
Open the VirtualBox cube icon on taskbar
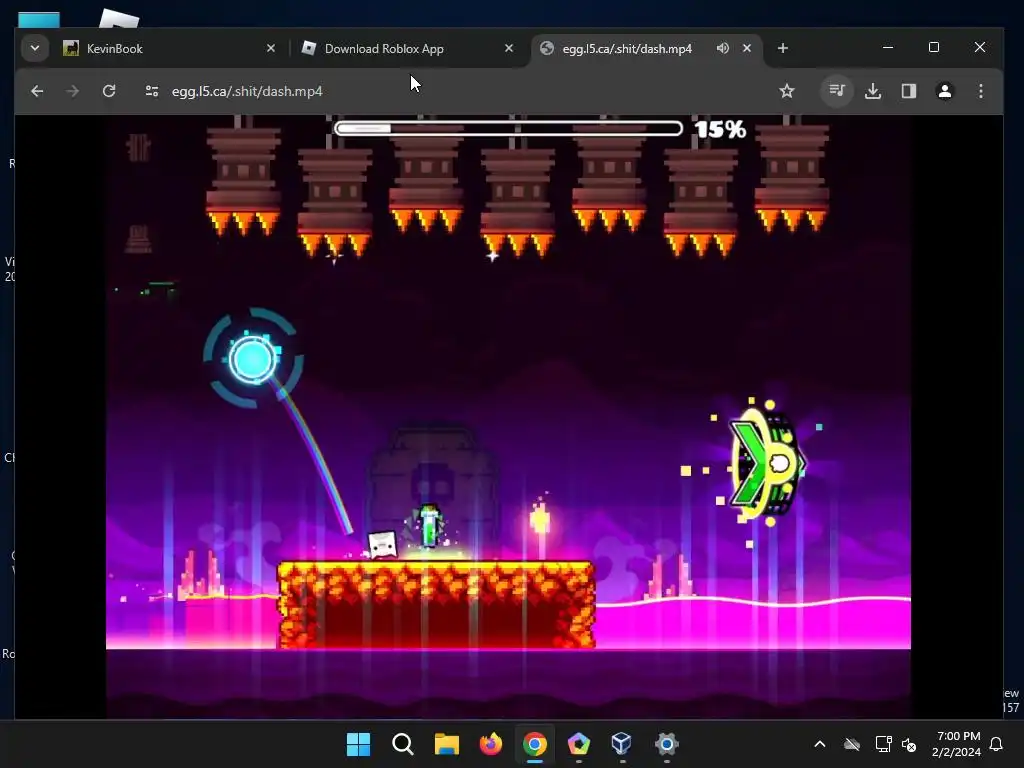tap(622, 744)
